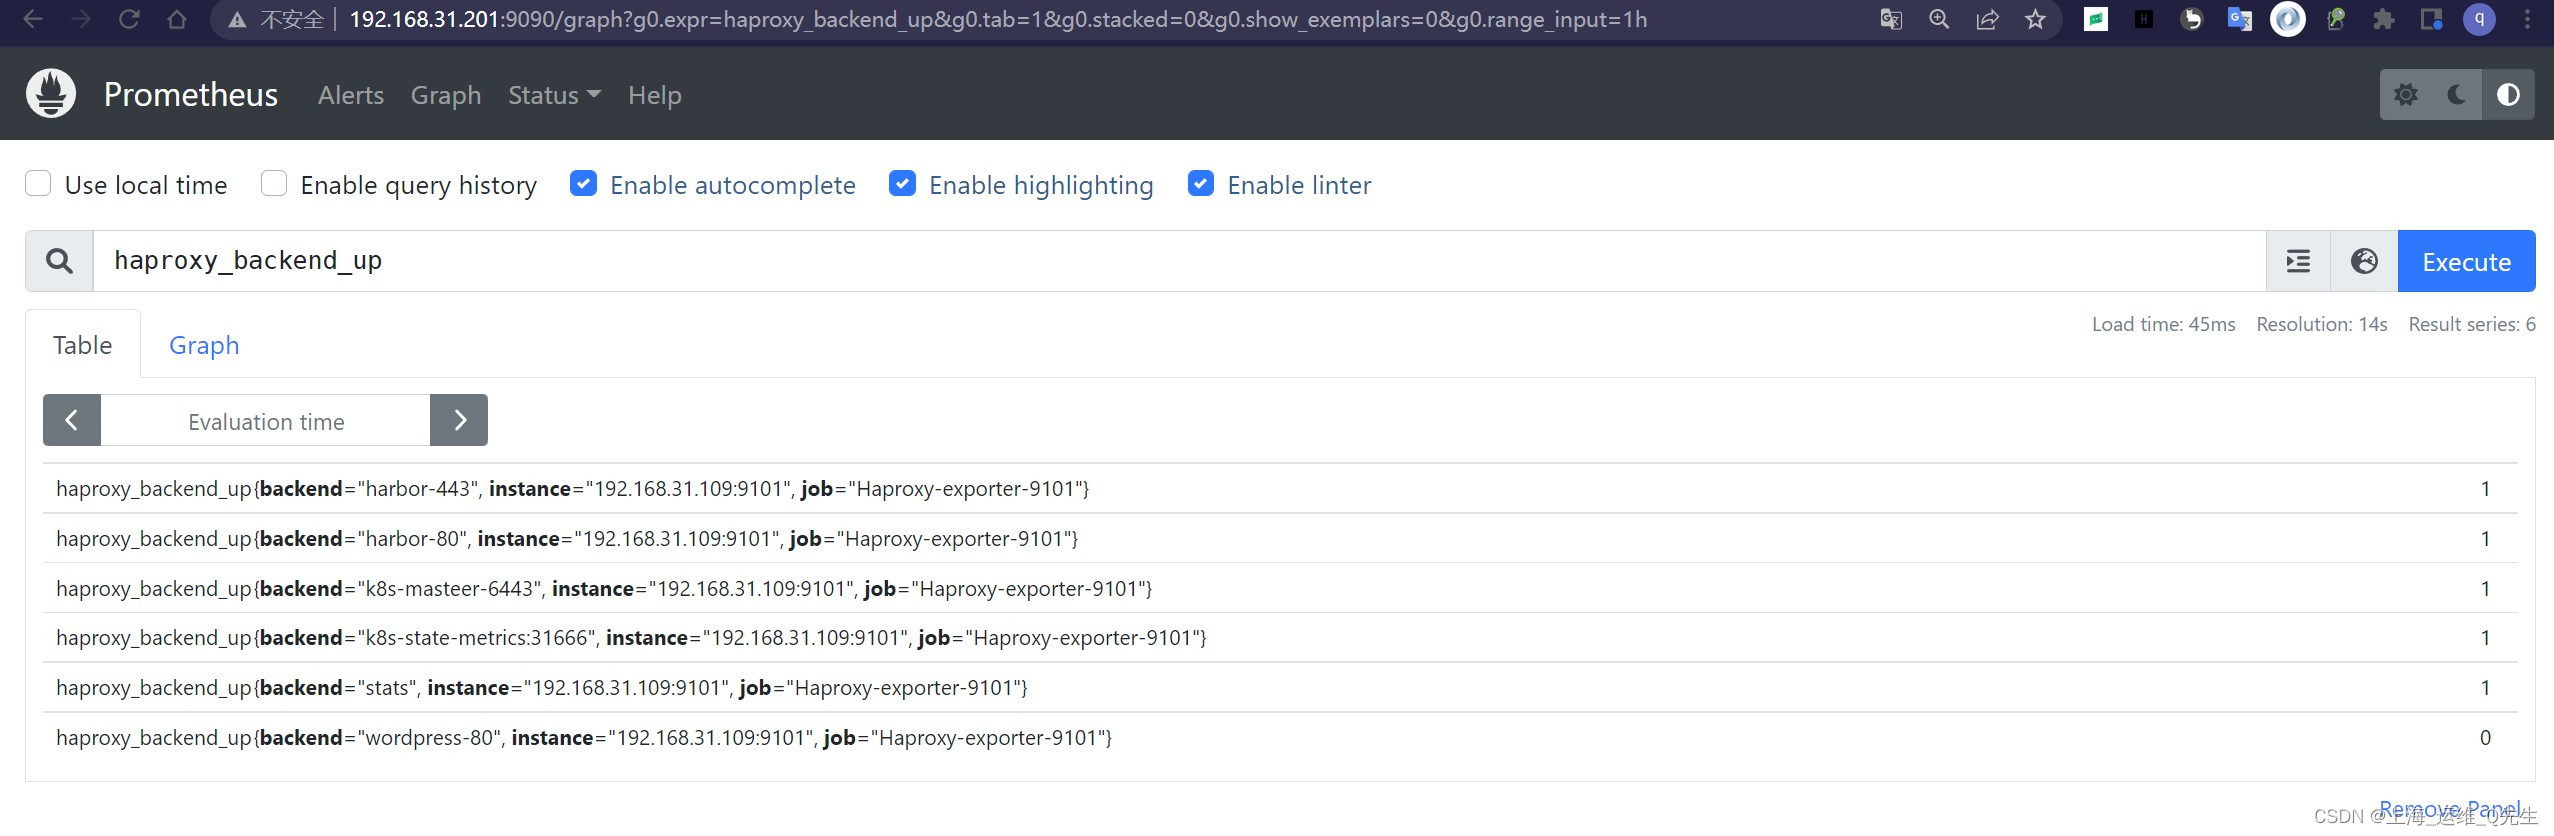
Task: Bookmark this page with the star icon
Action: point(2035,19)
